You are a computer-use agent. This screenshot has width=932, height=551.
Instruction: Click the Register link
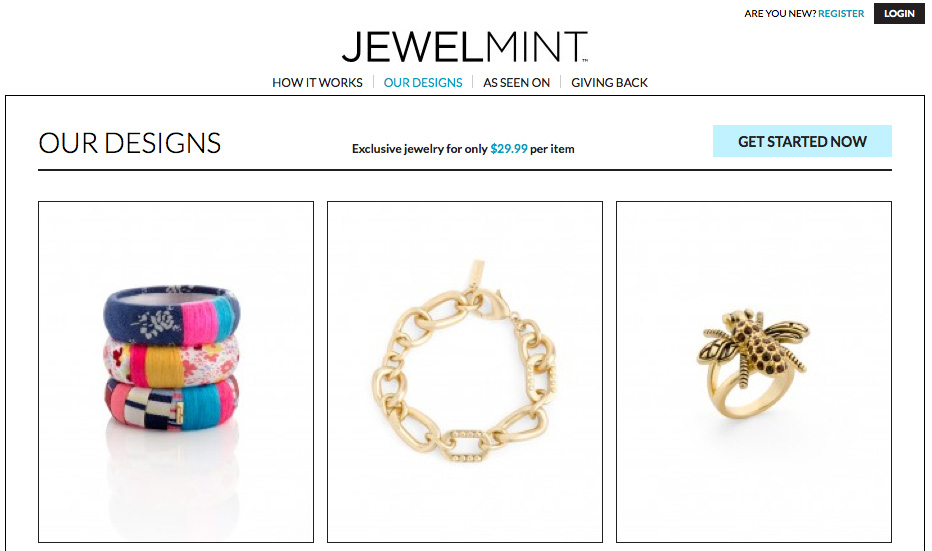(x=840, y=13)
